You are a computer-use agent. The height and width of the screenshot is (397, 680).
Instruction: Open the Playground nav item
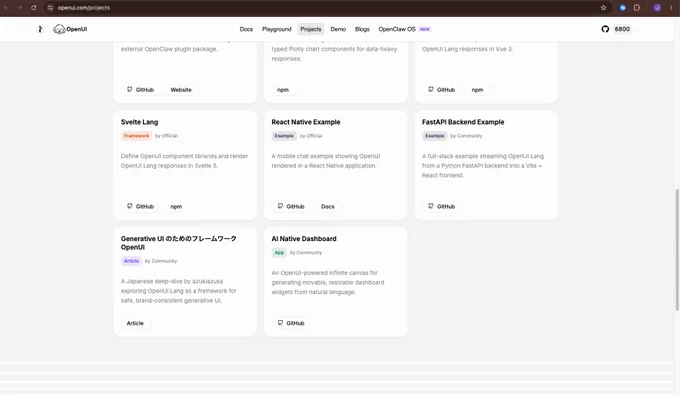click(277, 29)
